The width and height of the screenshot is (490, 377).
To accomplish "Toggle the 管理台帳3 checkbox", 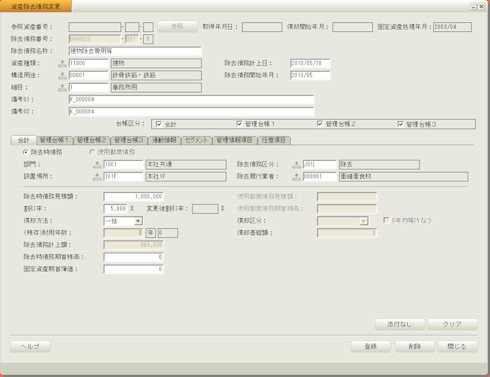I will 400,124.
